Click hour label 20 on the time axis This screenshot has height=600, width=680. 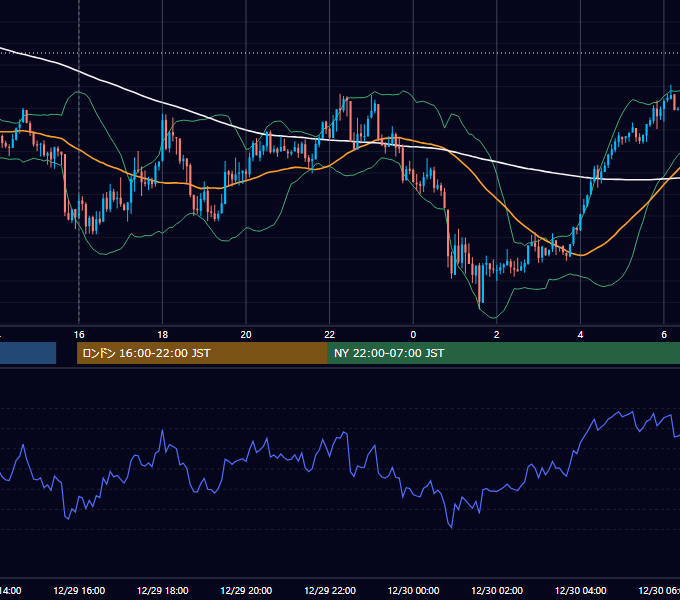[x=246, y=335]
